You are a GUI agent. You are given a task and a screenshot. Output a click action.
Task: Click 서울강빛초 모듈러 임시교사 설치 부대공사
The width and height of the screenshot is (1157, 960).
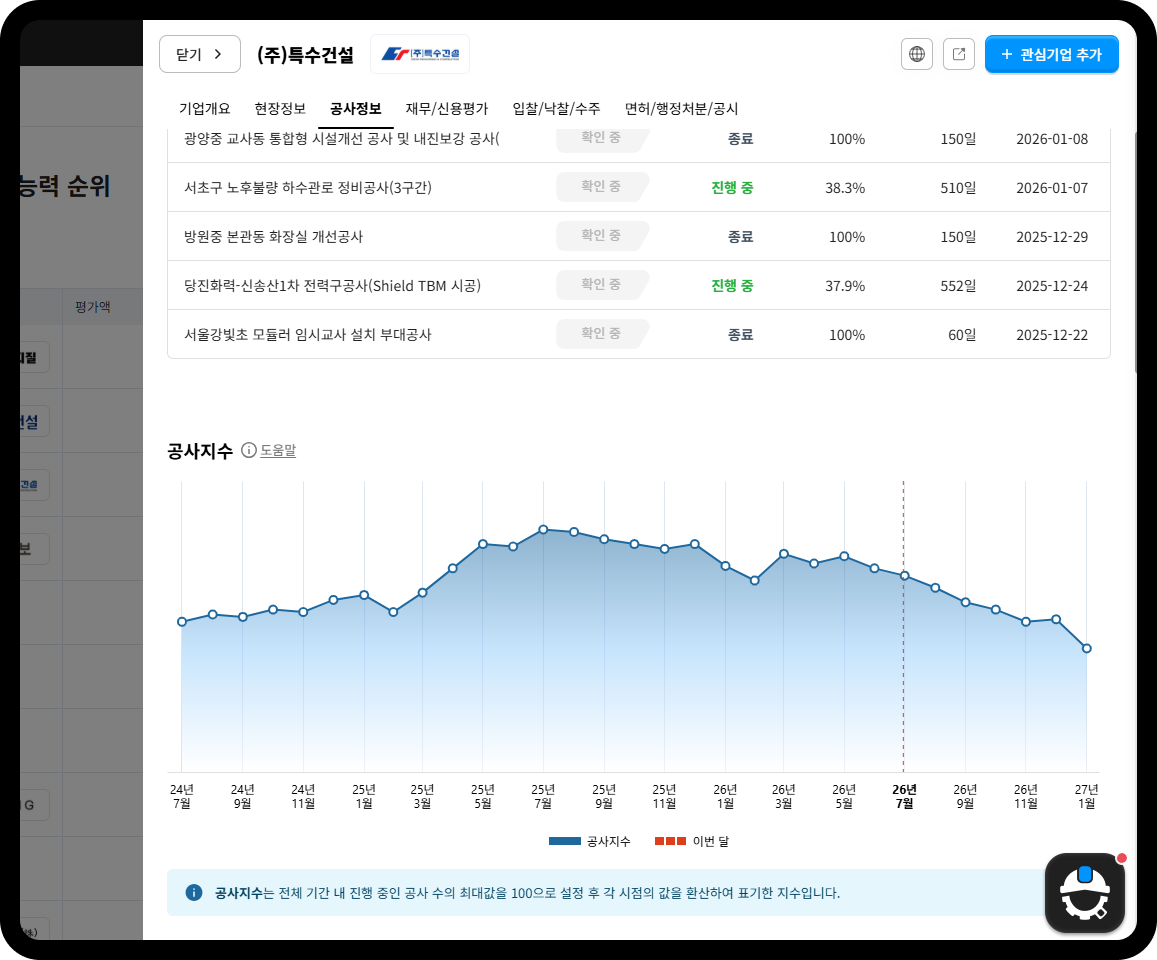(308, 335)
